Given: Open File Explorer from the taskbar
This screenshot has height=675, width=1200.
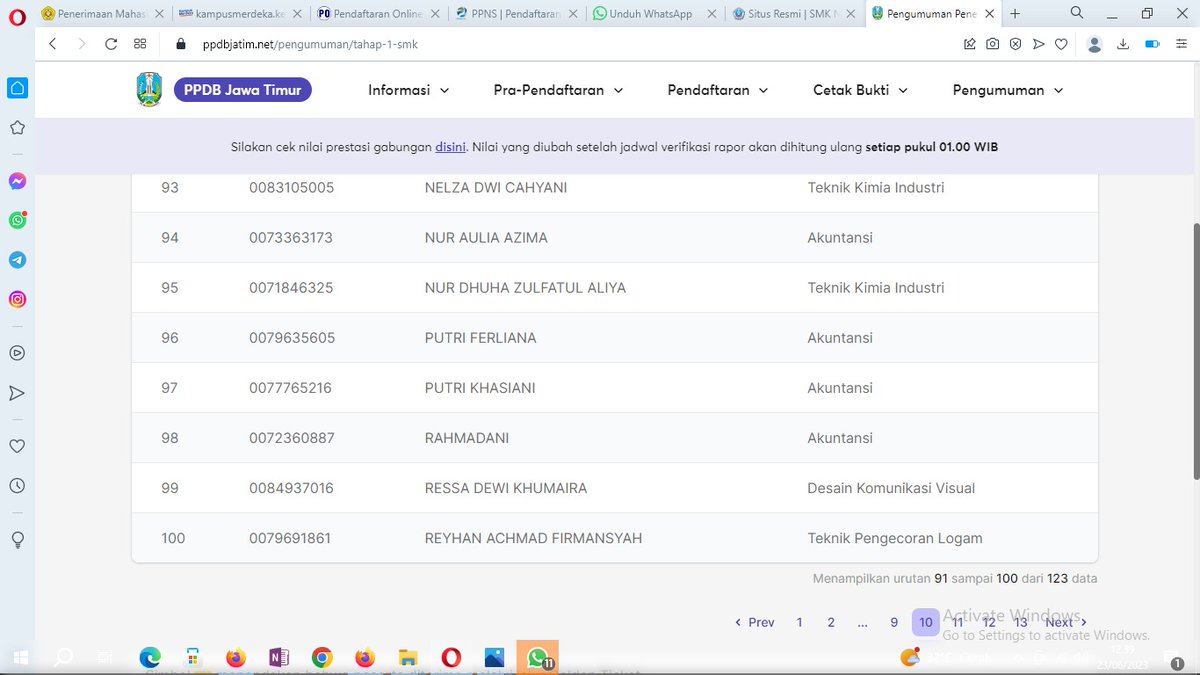Looking at the screenshot, I should (407, 657).
